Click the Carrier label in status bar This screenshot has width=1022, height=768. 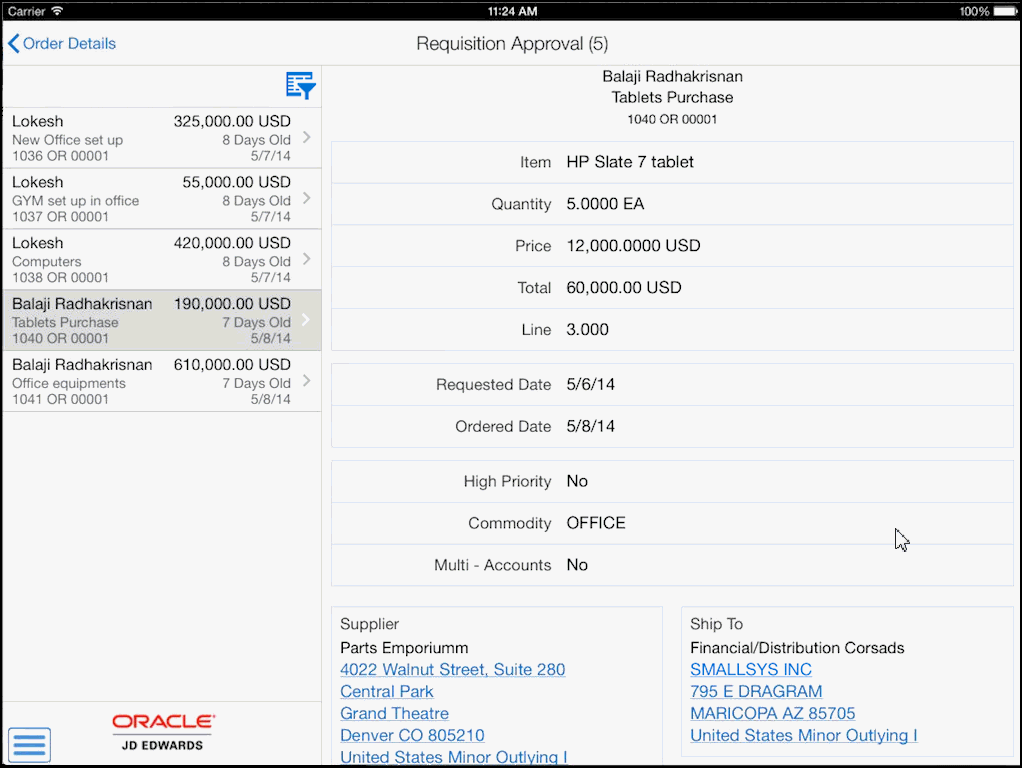(27, 11)
